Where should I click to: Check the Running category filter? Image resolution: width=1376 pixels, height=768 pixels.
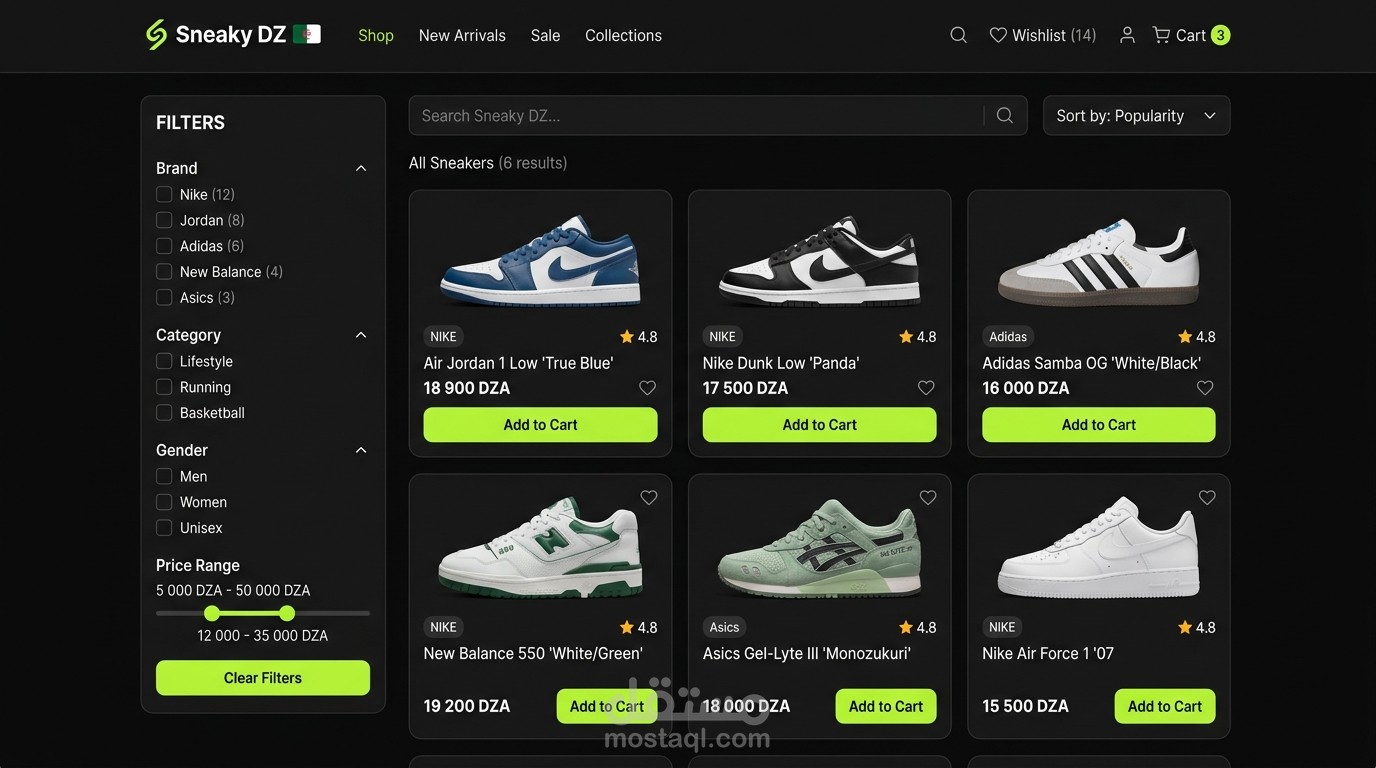164,387
